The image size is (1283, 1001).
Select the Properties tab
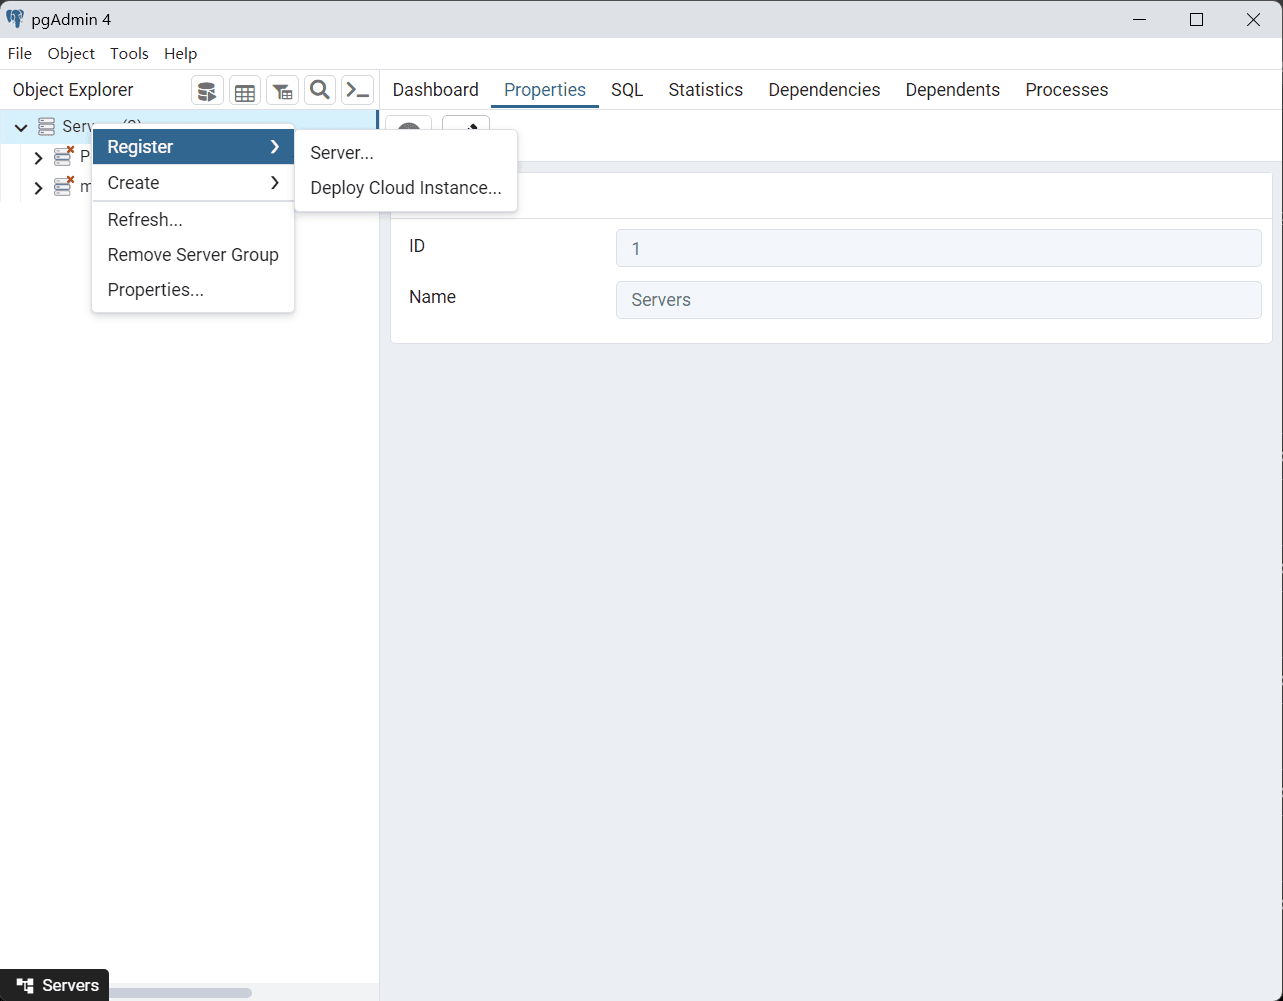click(545, 90)
